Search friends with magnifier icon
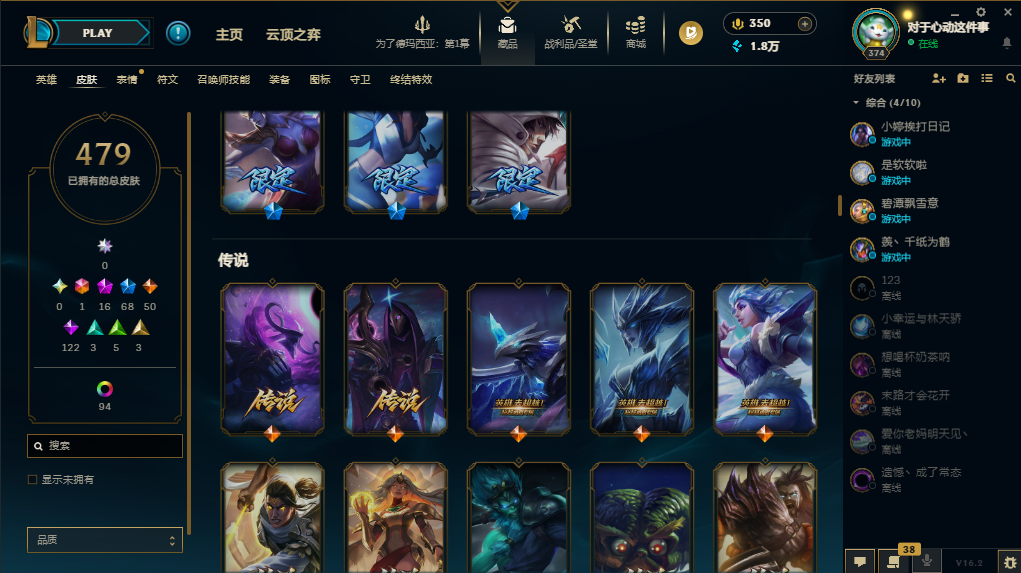 (1011, 79)
